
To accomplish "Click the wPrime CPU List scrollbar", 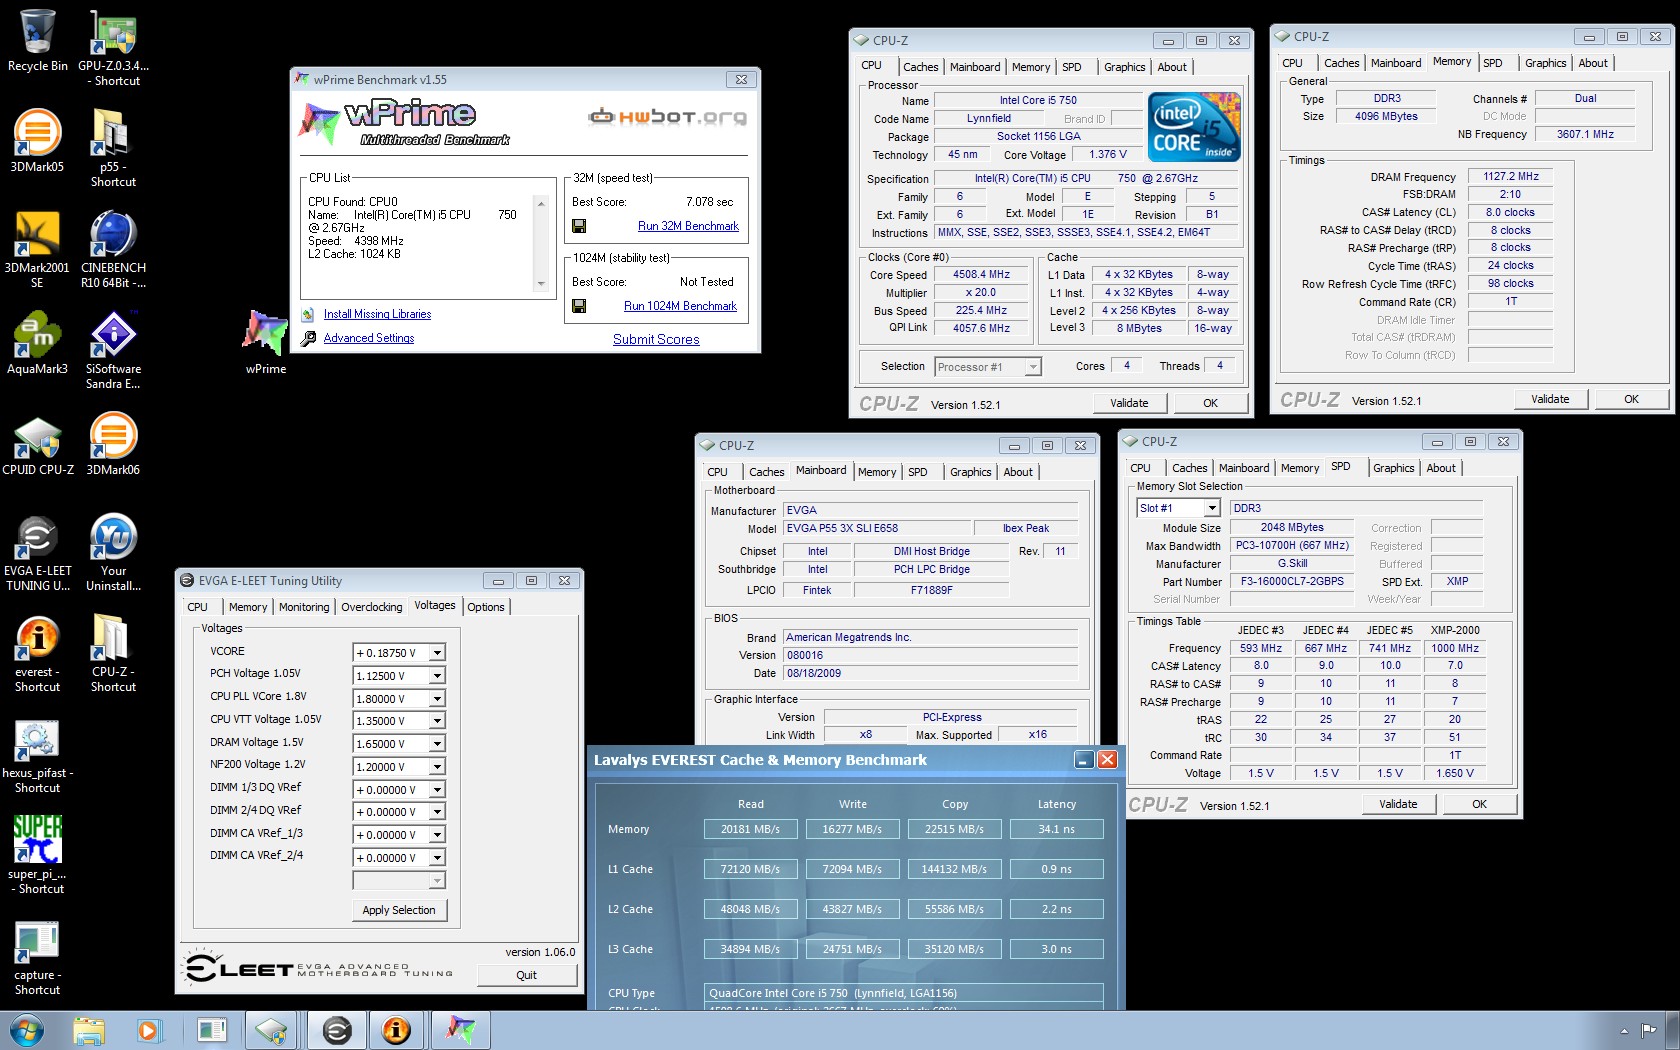I will [541, 243].
